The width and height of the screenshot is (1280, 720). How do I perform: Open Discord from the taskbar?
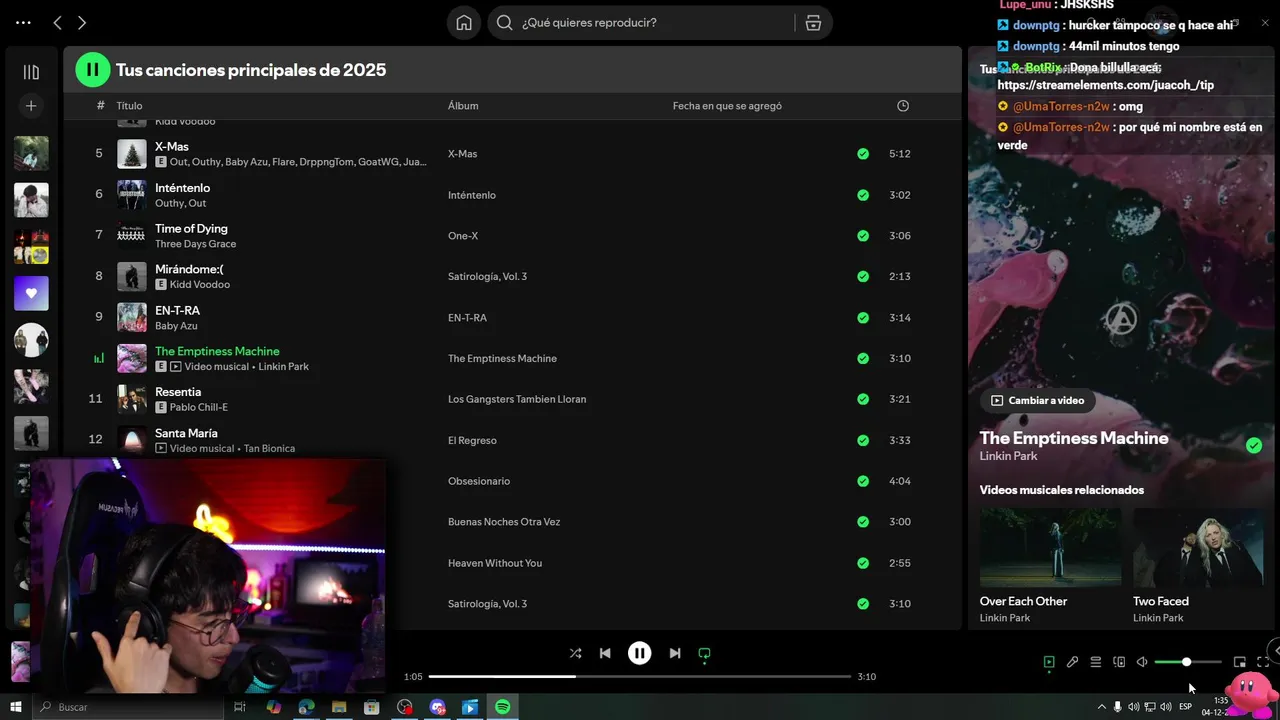437,707
